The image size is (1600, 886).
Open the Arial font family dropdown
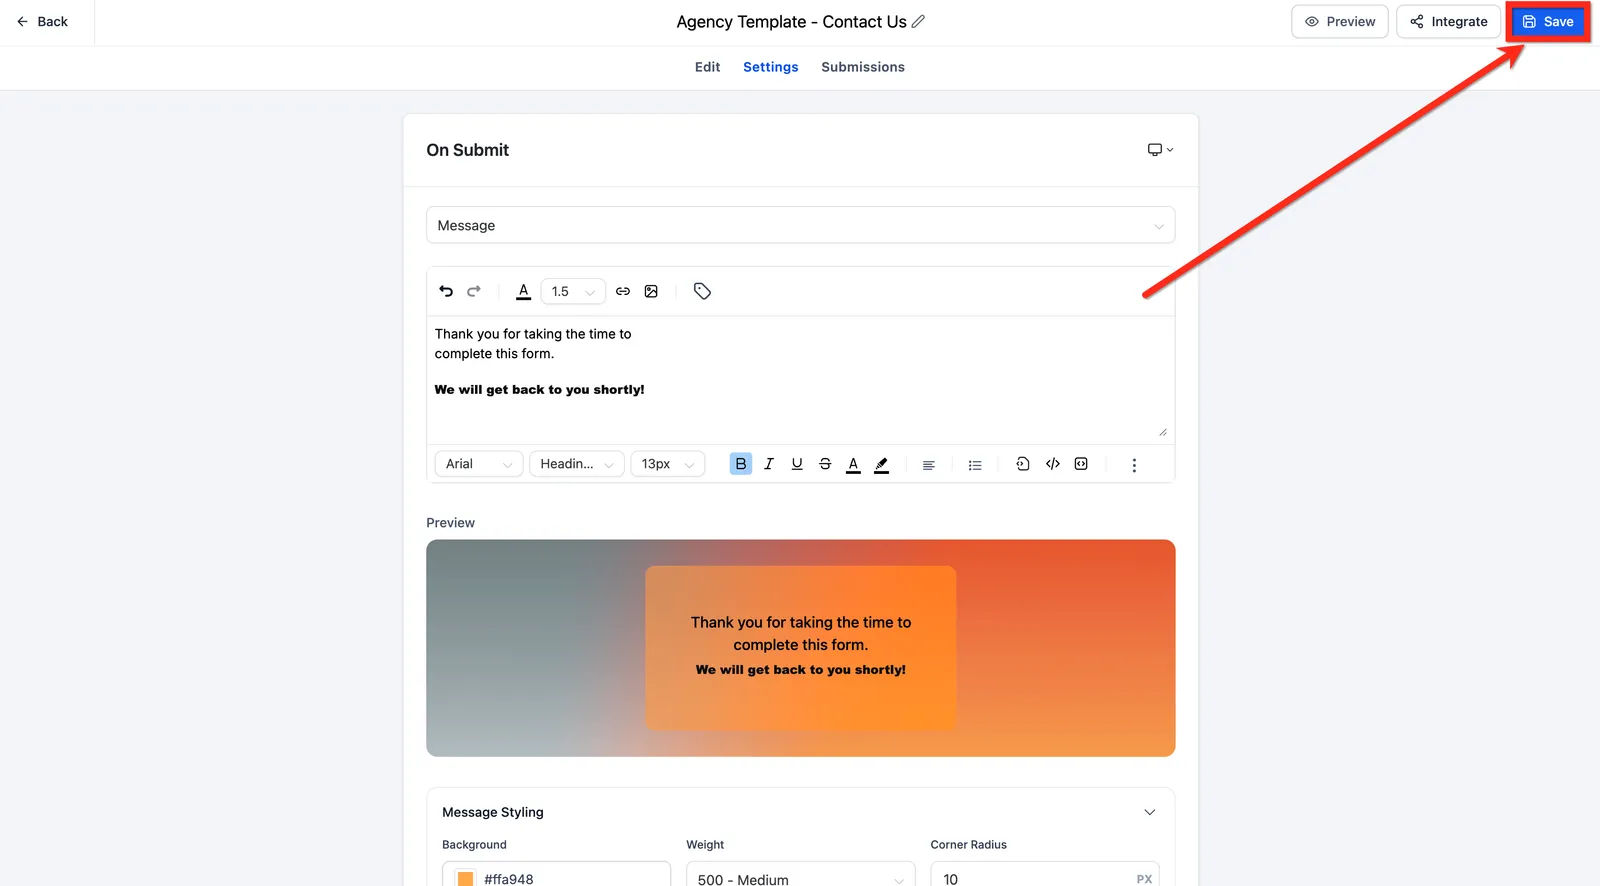[479, 464]
